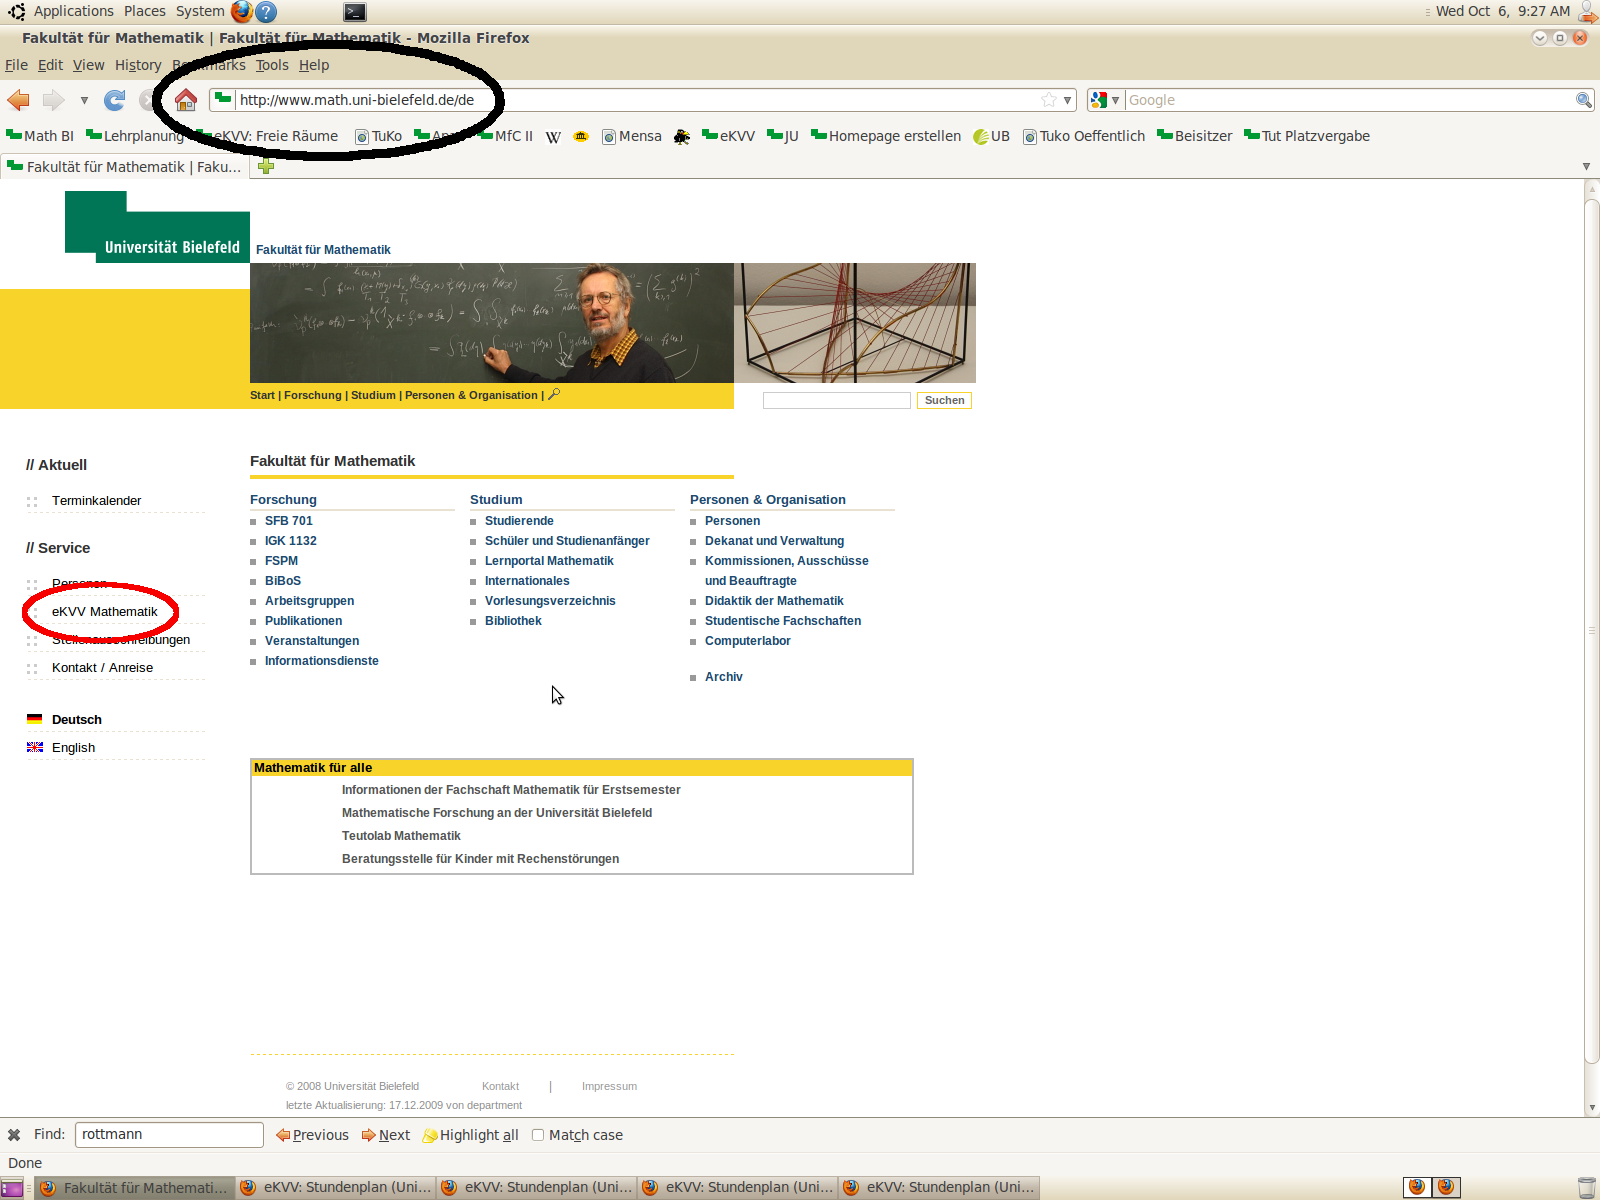Open the Wikipedia W bookmark icon
The height and width of the screenshot is (1200, 1600).
(553, 137)
